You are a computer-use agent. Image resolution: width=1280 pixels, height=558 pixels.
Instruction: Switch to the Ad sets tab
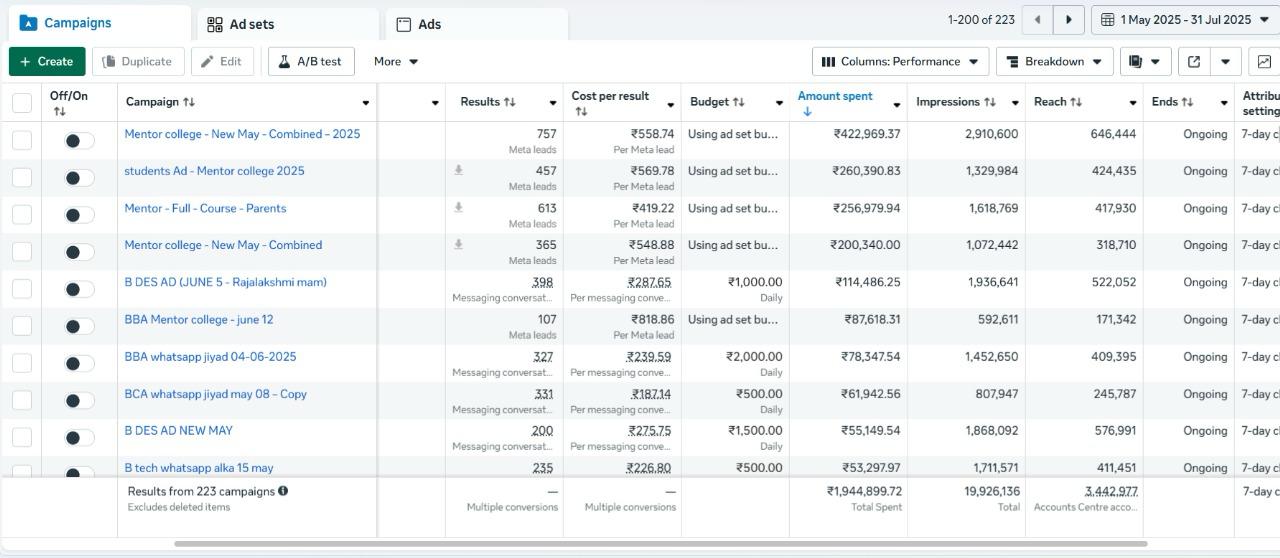point(287,24)
